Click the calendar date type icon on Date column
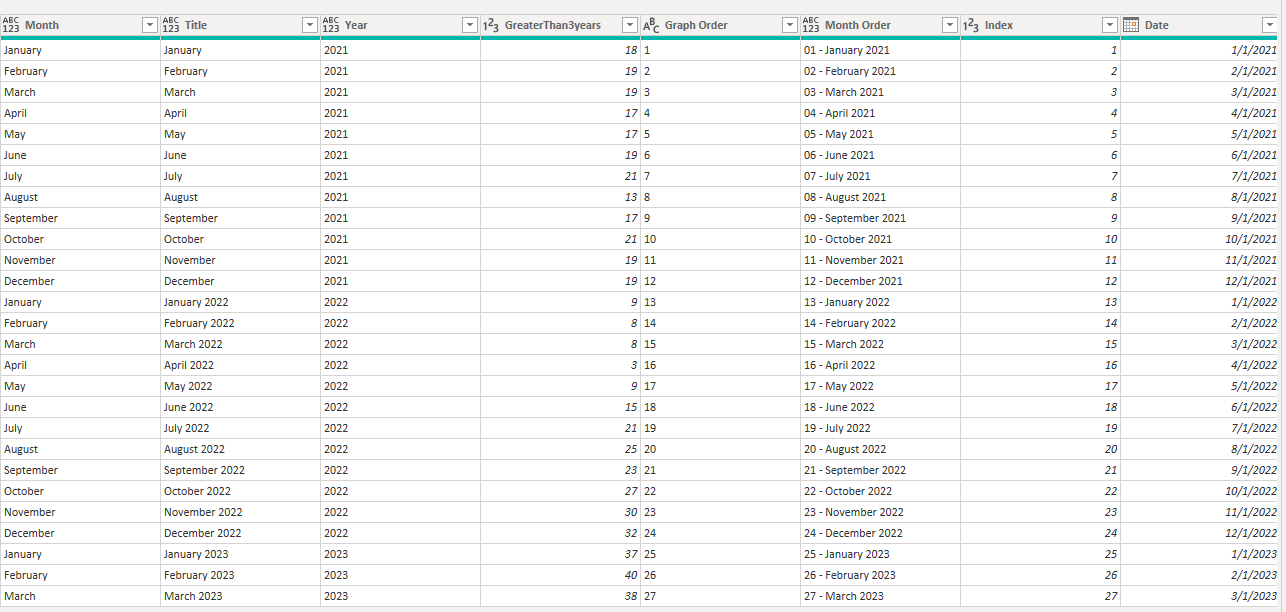Image resolution: width=1286 pixels, height=612 pixels. click(x=1131, y=25)
